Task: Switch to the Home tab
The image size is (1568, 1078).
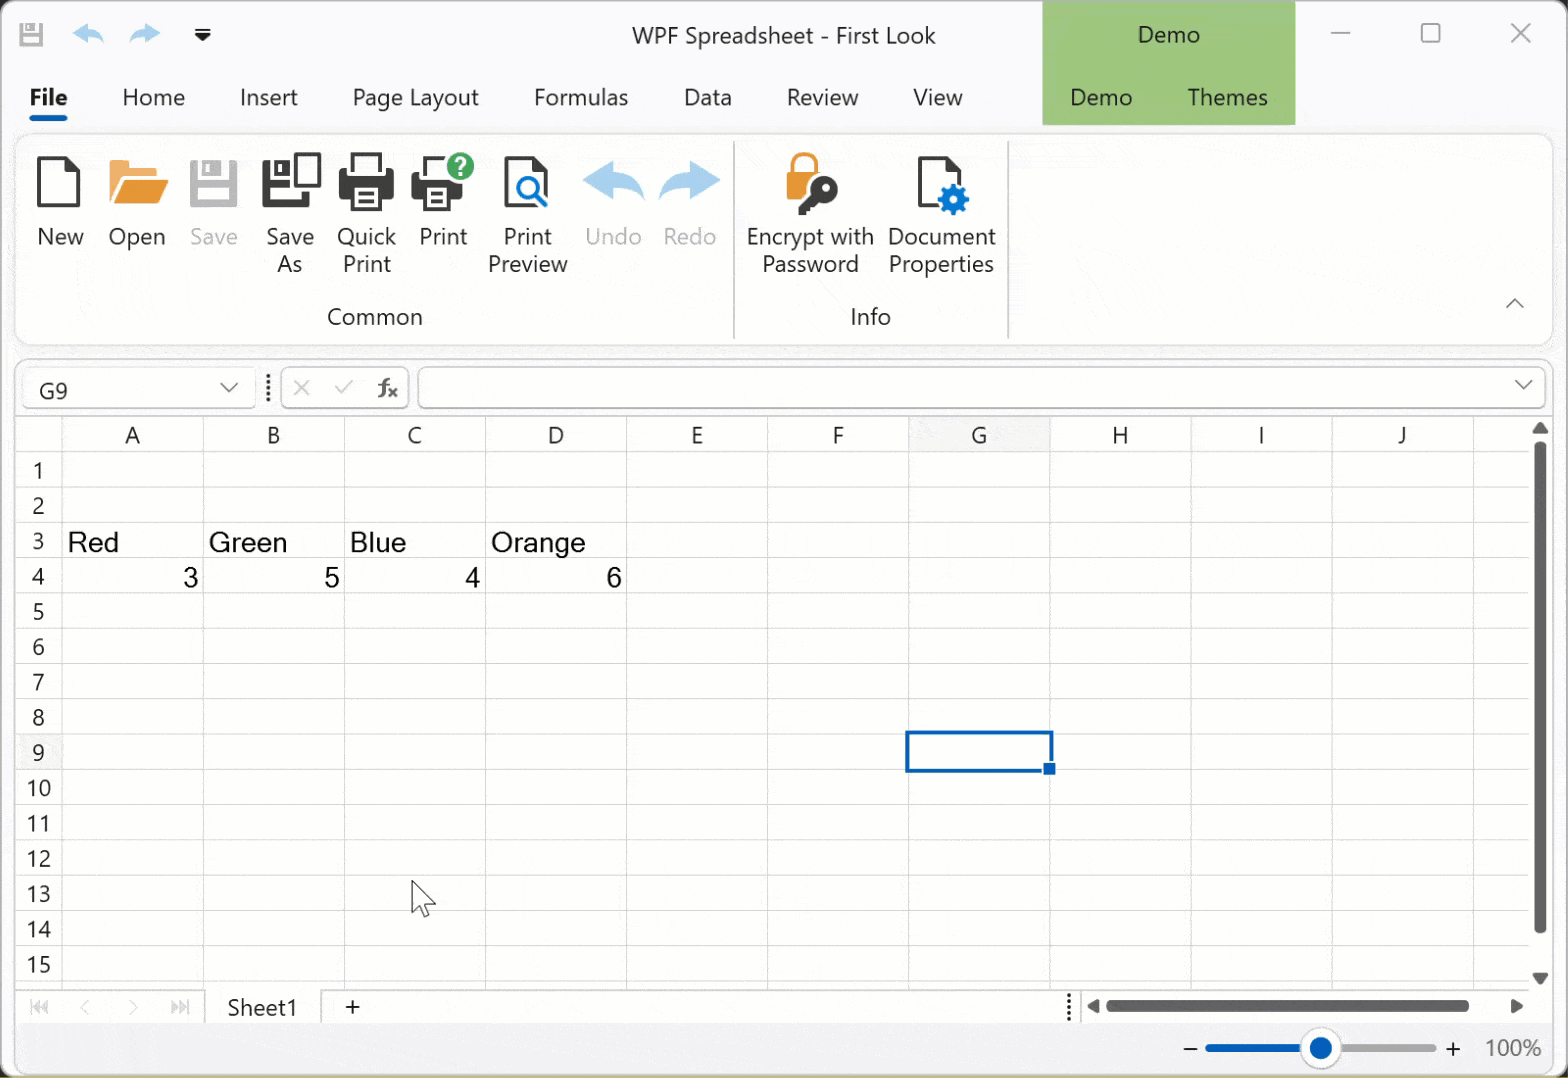Action: 154,97
